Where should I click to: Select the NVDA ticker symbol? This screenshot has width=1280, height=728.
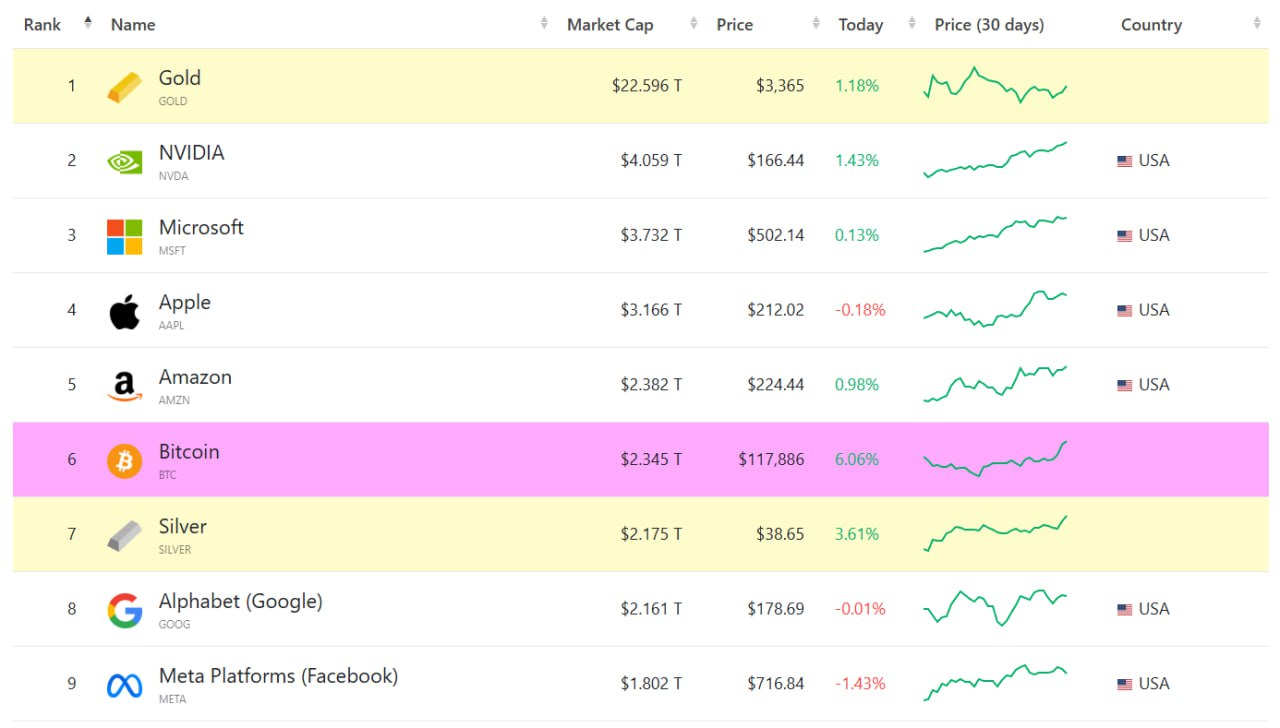pyautogui.click(x=174, y=176)
